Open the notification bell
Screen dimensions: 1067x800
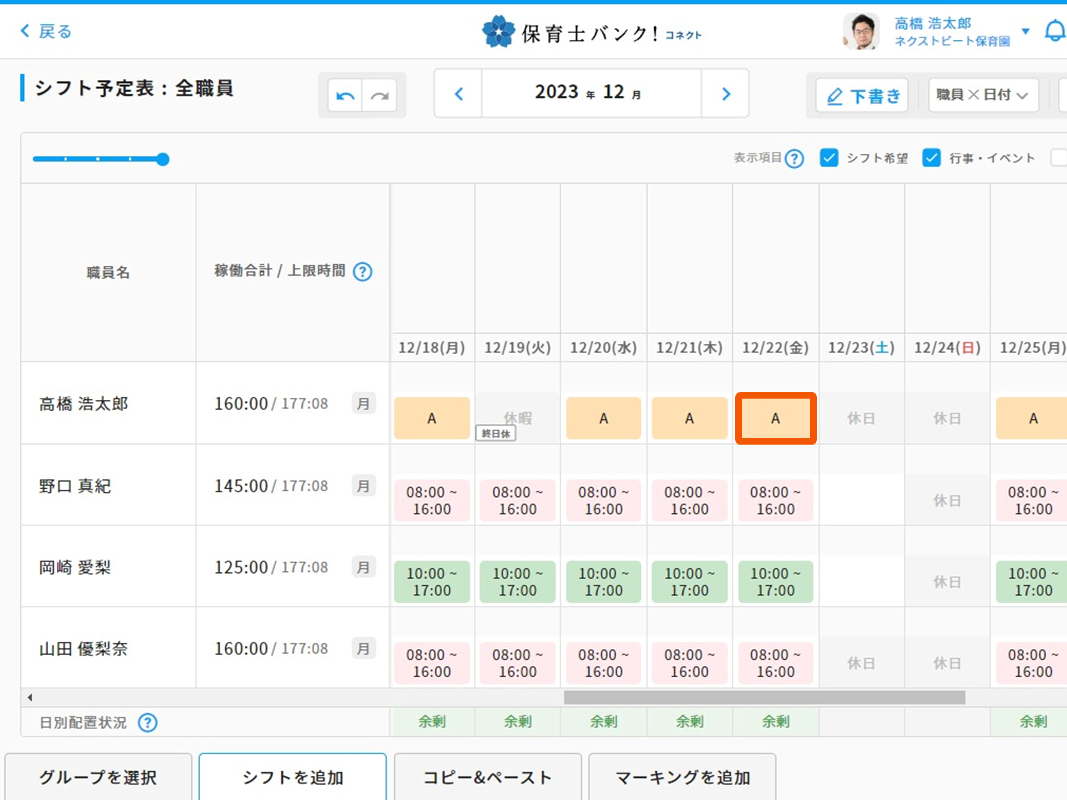click(x=1054, y=31)
